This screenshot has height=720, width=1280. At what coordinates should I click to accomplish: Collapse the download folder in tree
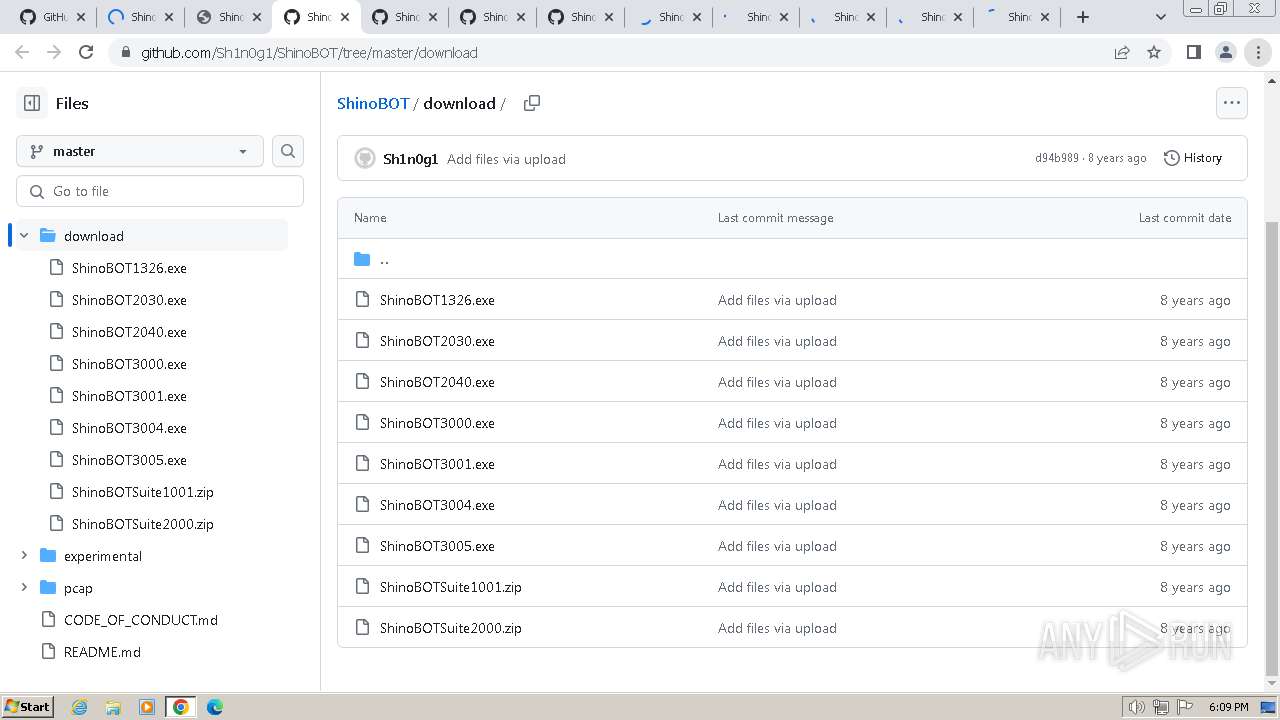pyautogui.click(x=24, y=236)
